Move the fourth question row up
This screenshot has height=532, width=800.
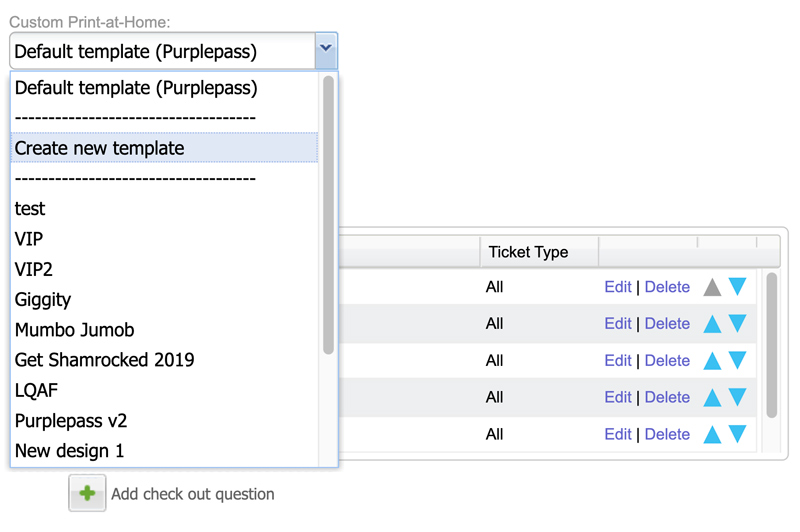[712, 398]
